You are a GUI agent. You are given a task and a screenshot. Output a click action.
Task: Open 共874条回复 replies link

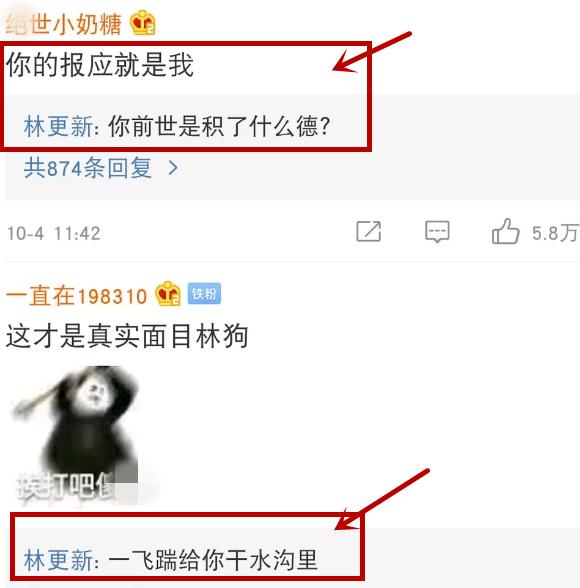coord(88,168)
